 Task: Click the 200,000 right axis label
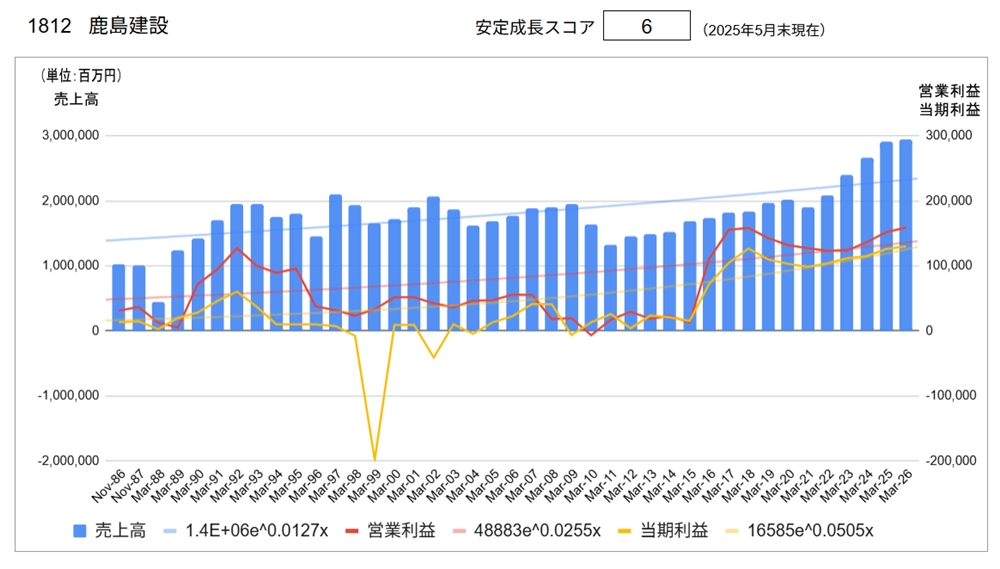(x=949, y=200)
